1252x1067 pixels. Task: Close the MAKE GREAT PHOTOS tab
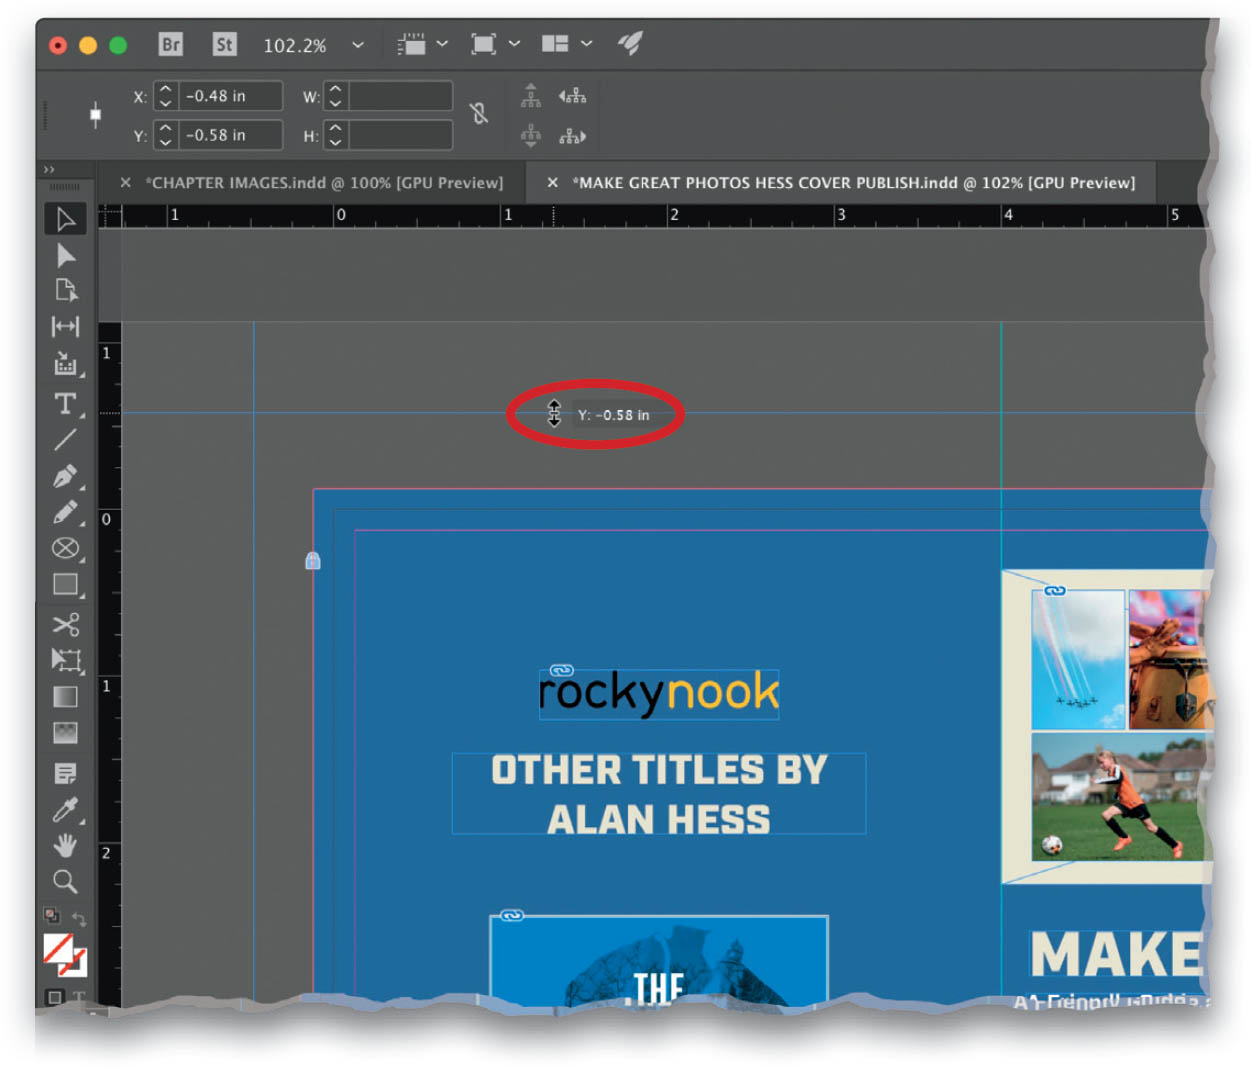552,183
